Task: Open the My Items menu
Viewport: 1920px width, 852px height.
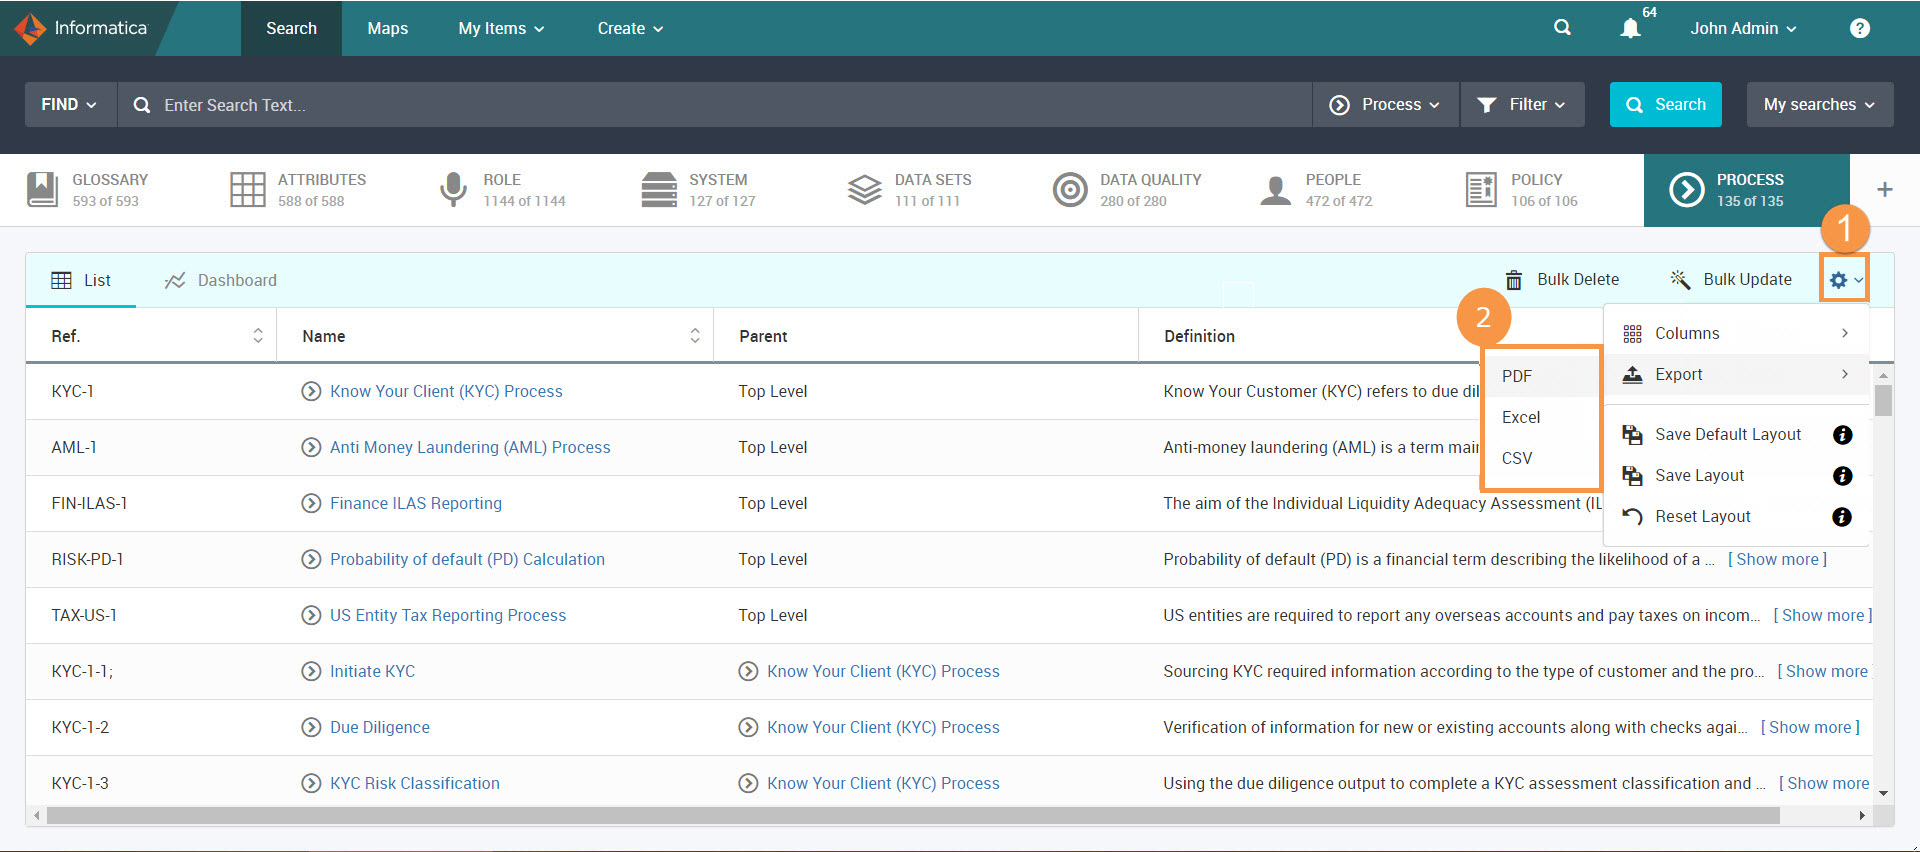Action: pyautogui.click(x=501, y=28)
